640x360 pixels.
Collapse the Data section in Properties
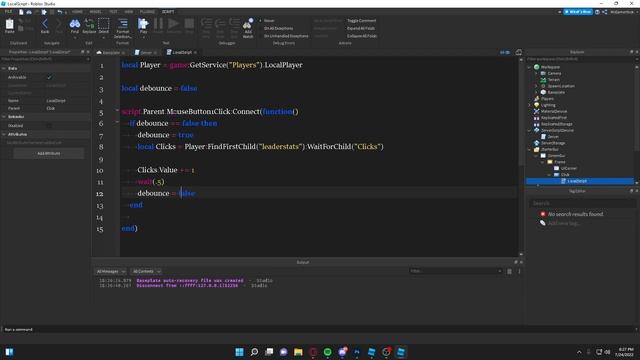click(x=4, y=68)
